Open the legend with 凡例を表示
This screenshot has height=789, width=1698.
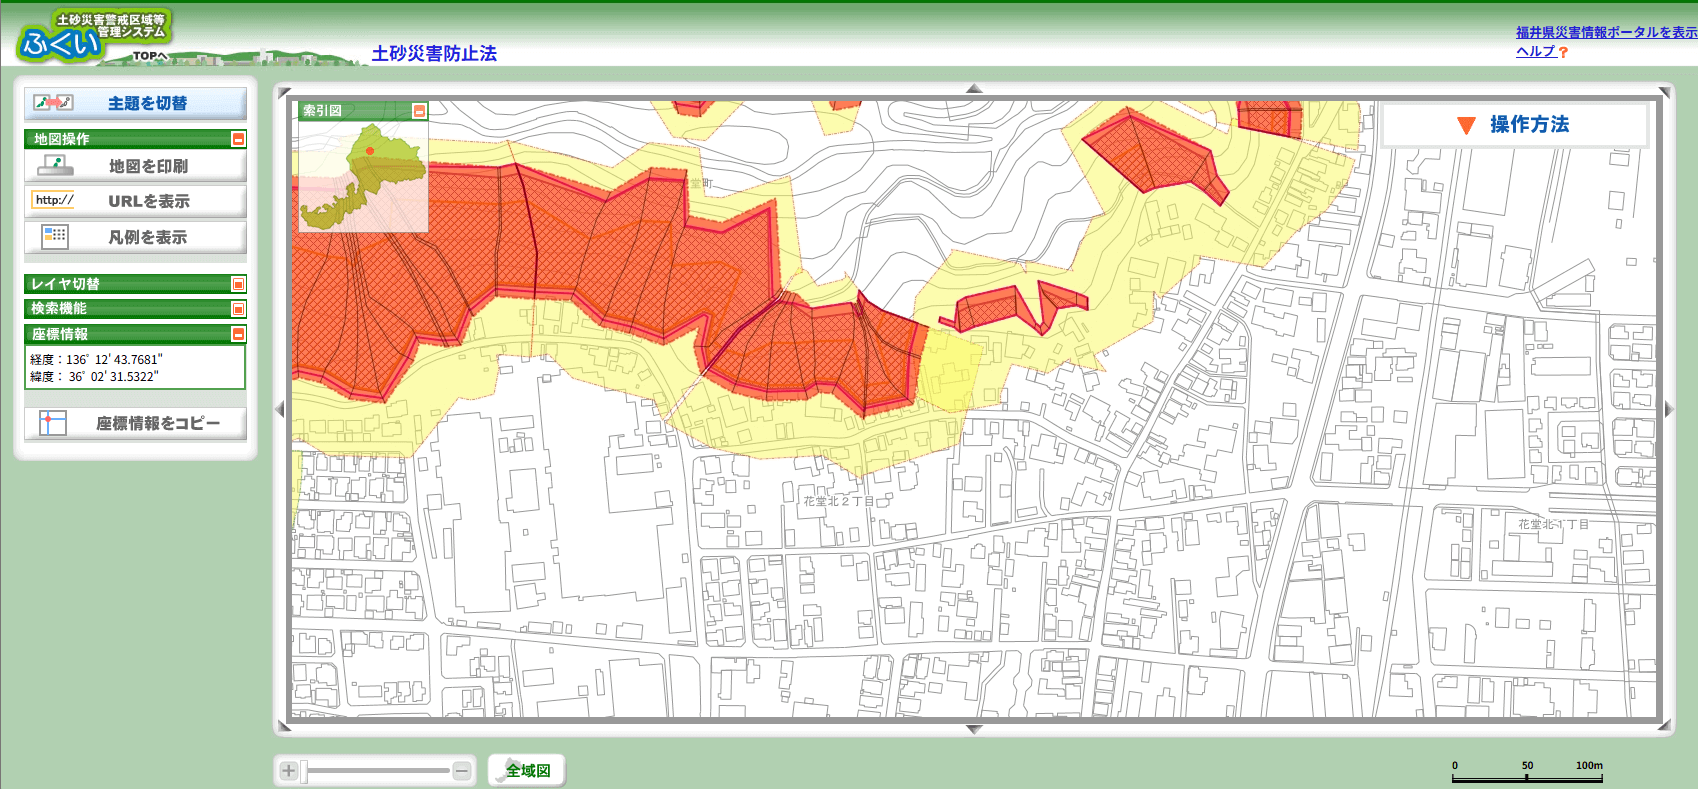(135, 237)
